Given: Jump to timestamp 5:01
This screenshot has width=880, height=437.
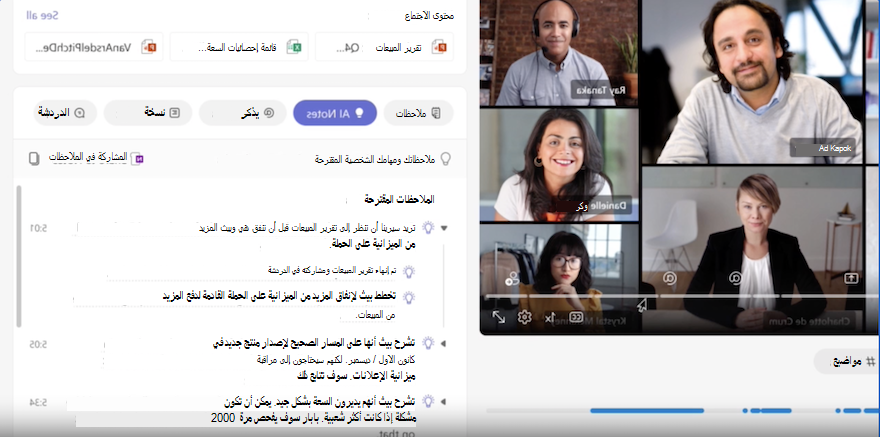Looking at the screenshot, I should pyautogui.click(x=39, y=228).
